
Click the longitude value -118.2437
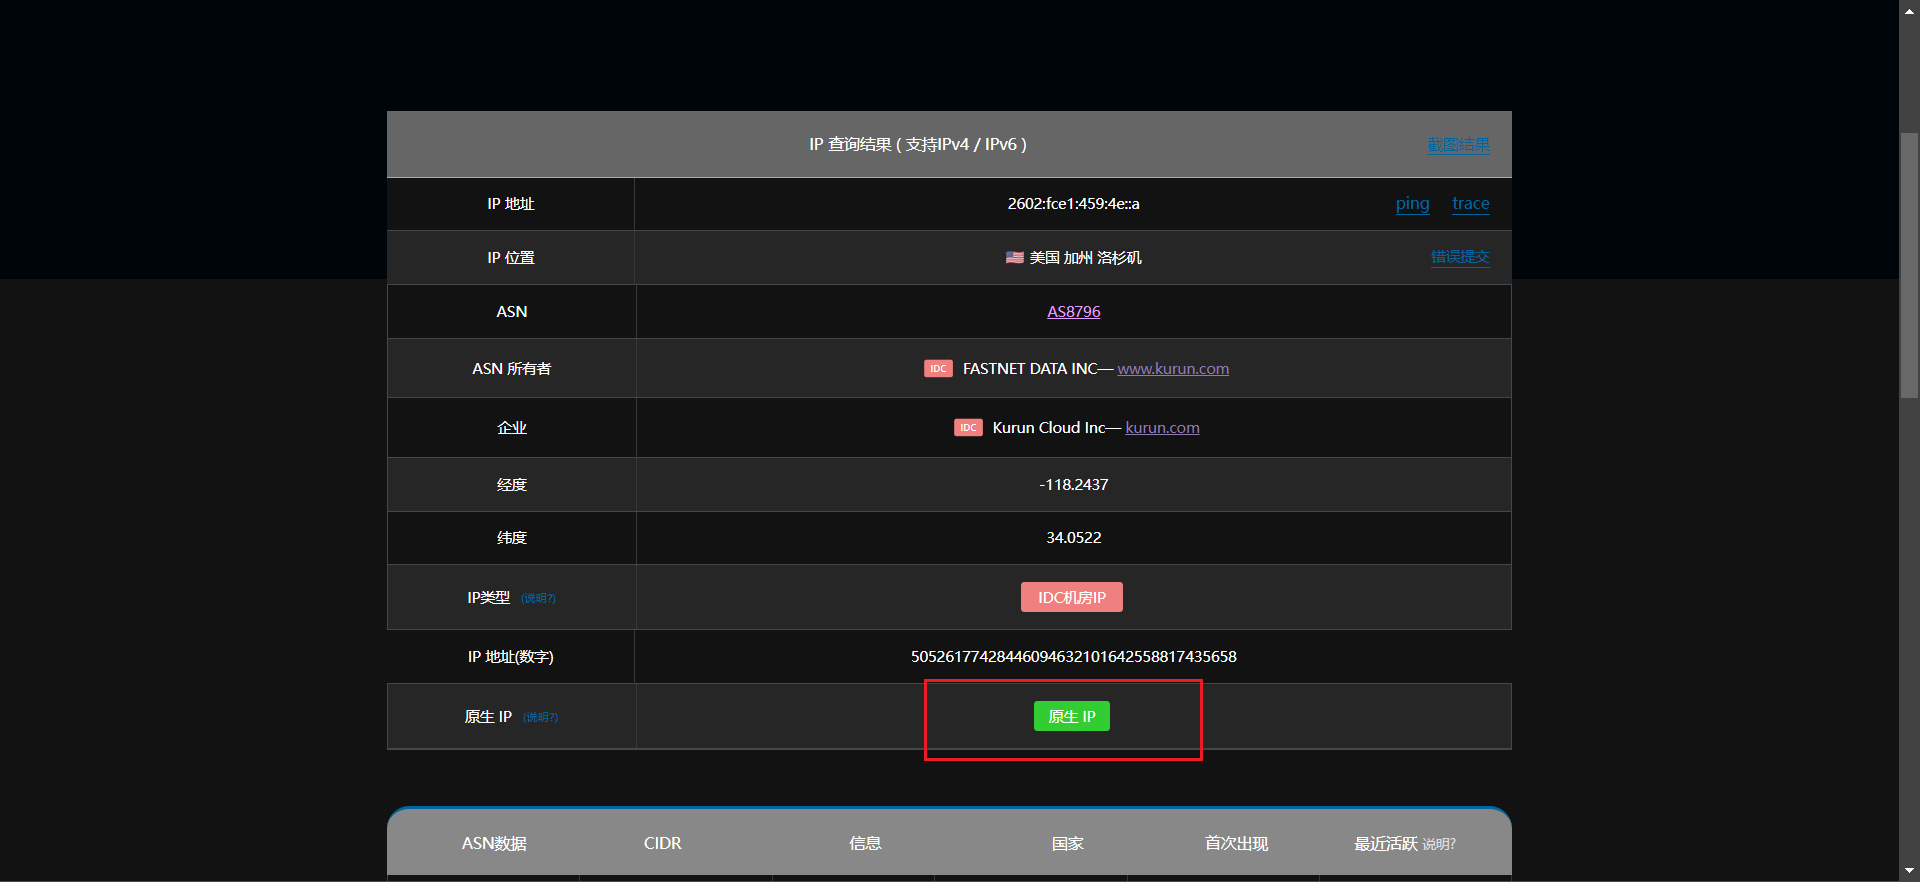tap(1073, 485)
